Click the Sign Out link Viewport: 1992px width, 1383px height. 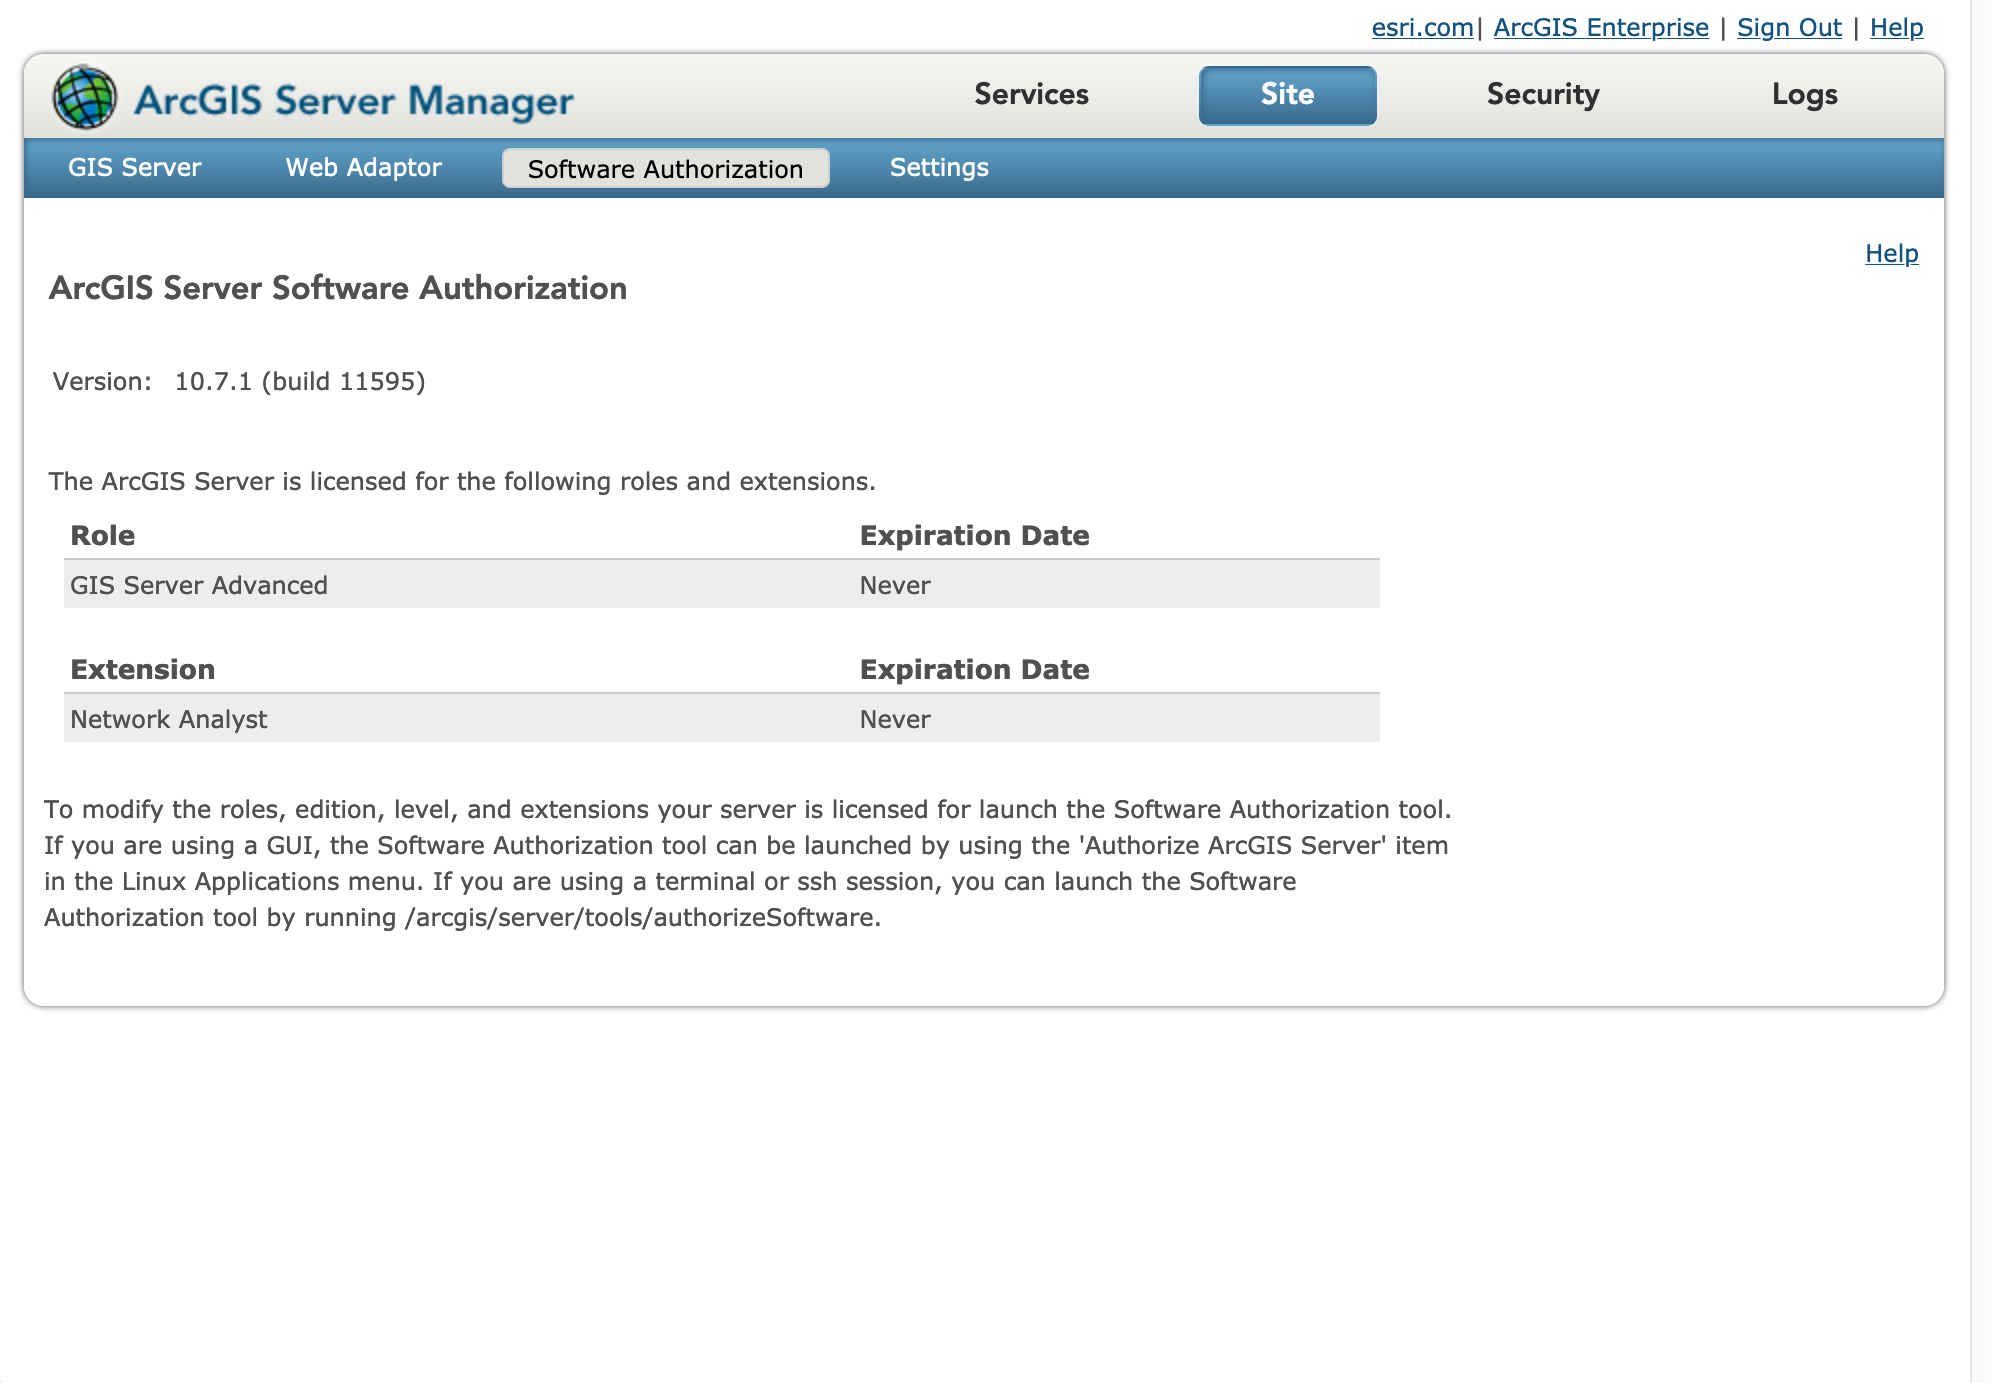tap(1788, 27)
